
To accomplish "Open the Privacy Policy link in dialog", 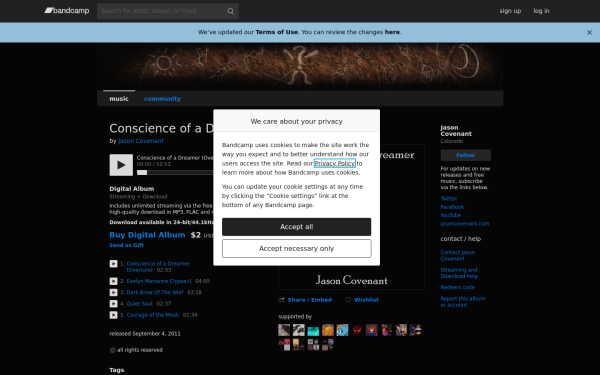I will 335,163.
